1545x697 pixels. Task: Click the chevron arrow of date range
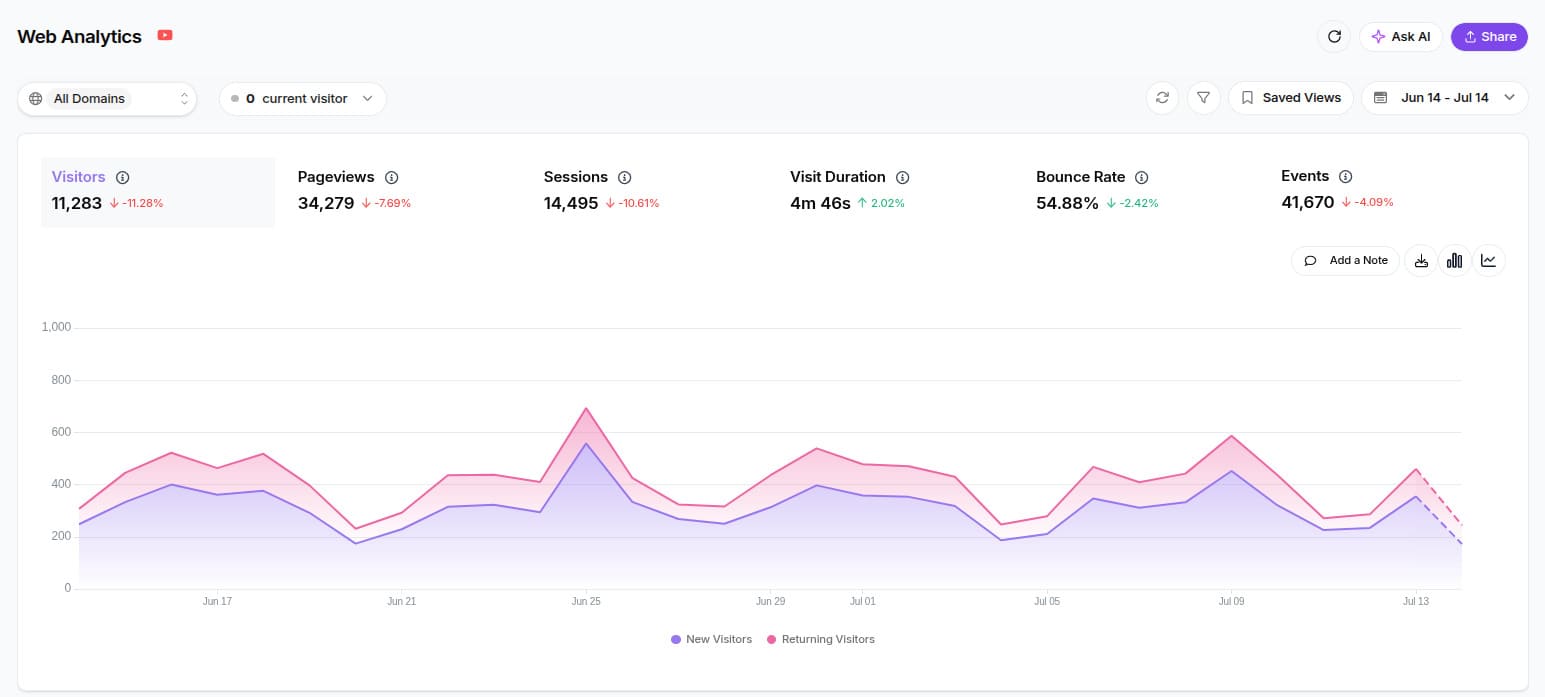pyautogui.click(x=1509, y=98)
